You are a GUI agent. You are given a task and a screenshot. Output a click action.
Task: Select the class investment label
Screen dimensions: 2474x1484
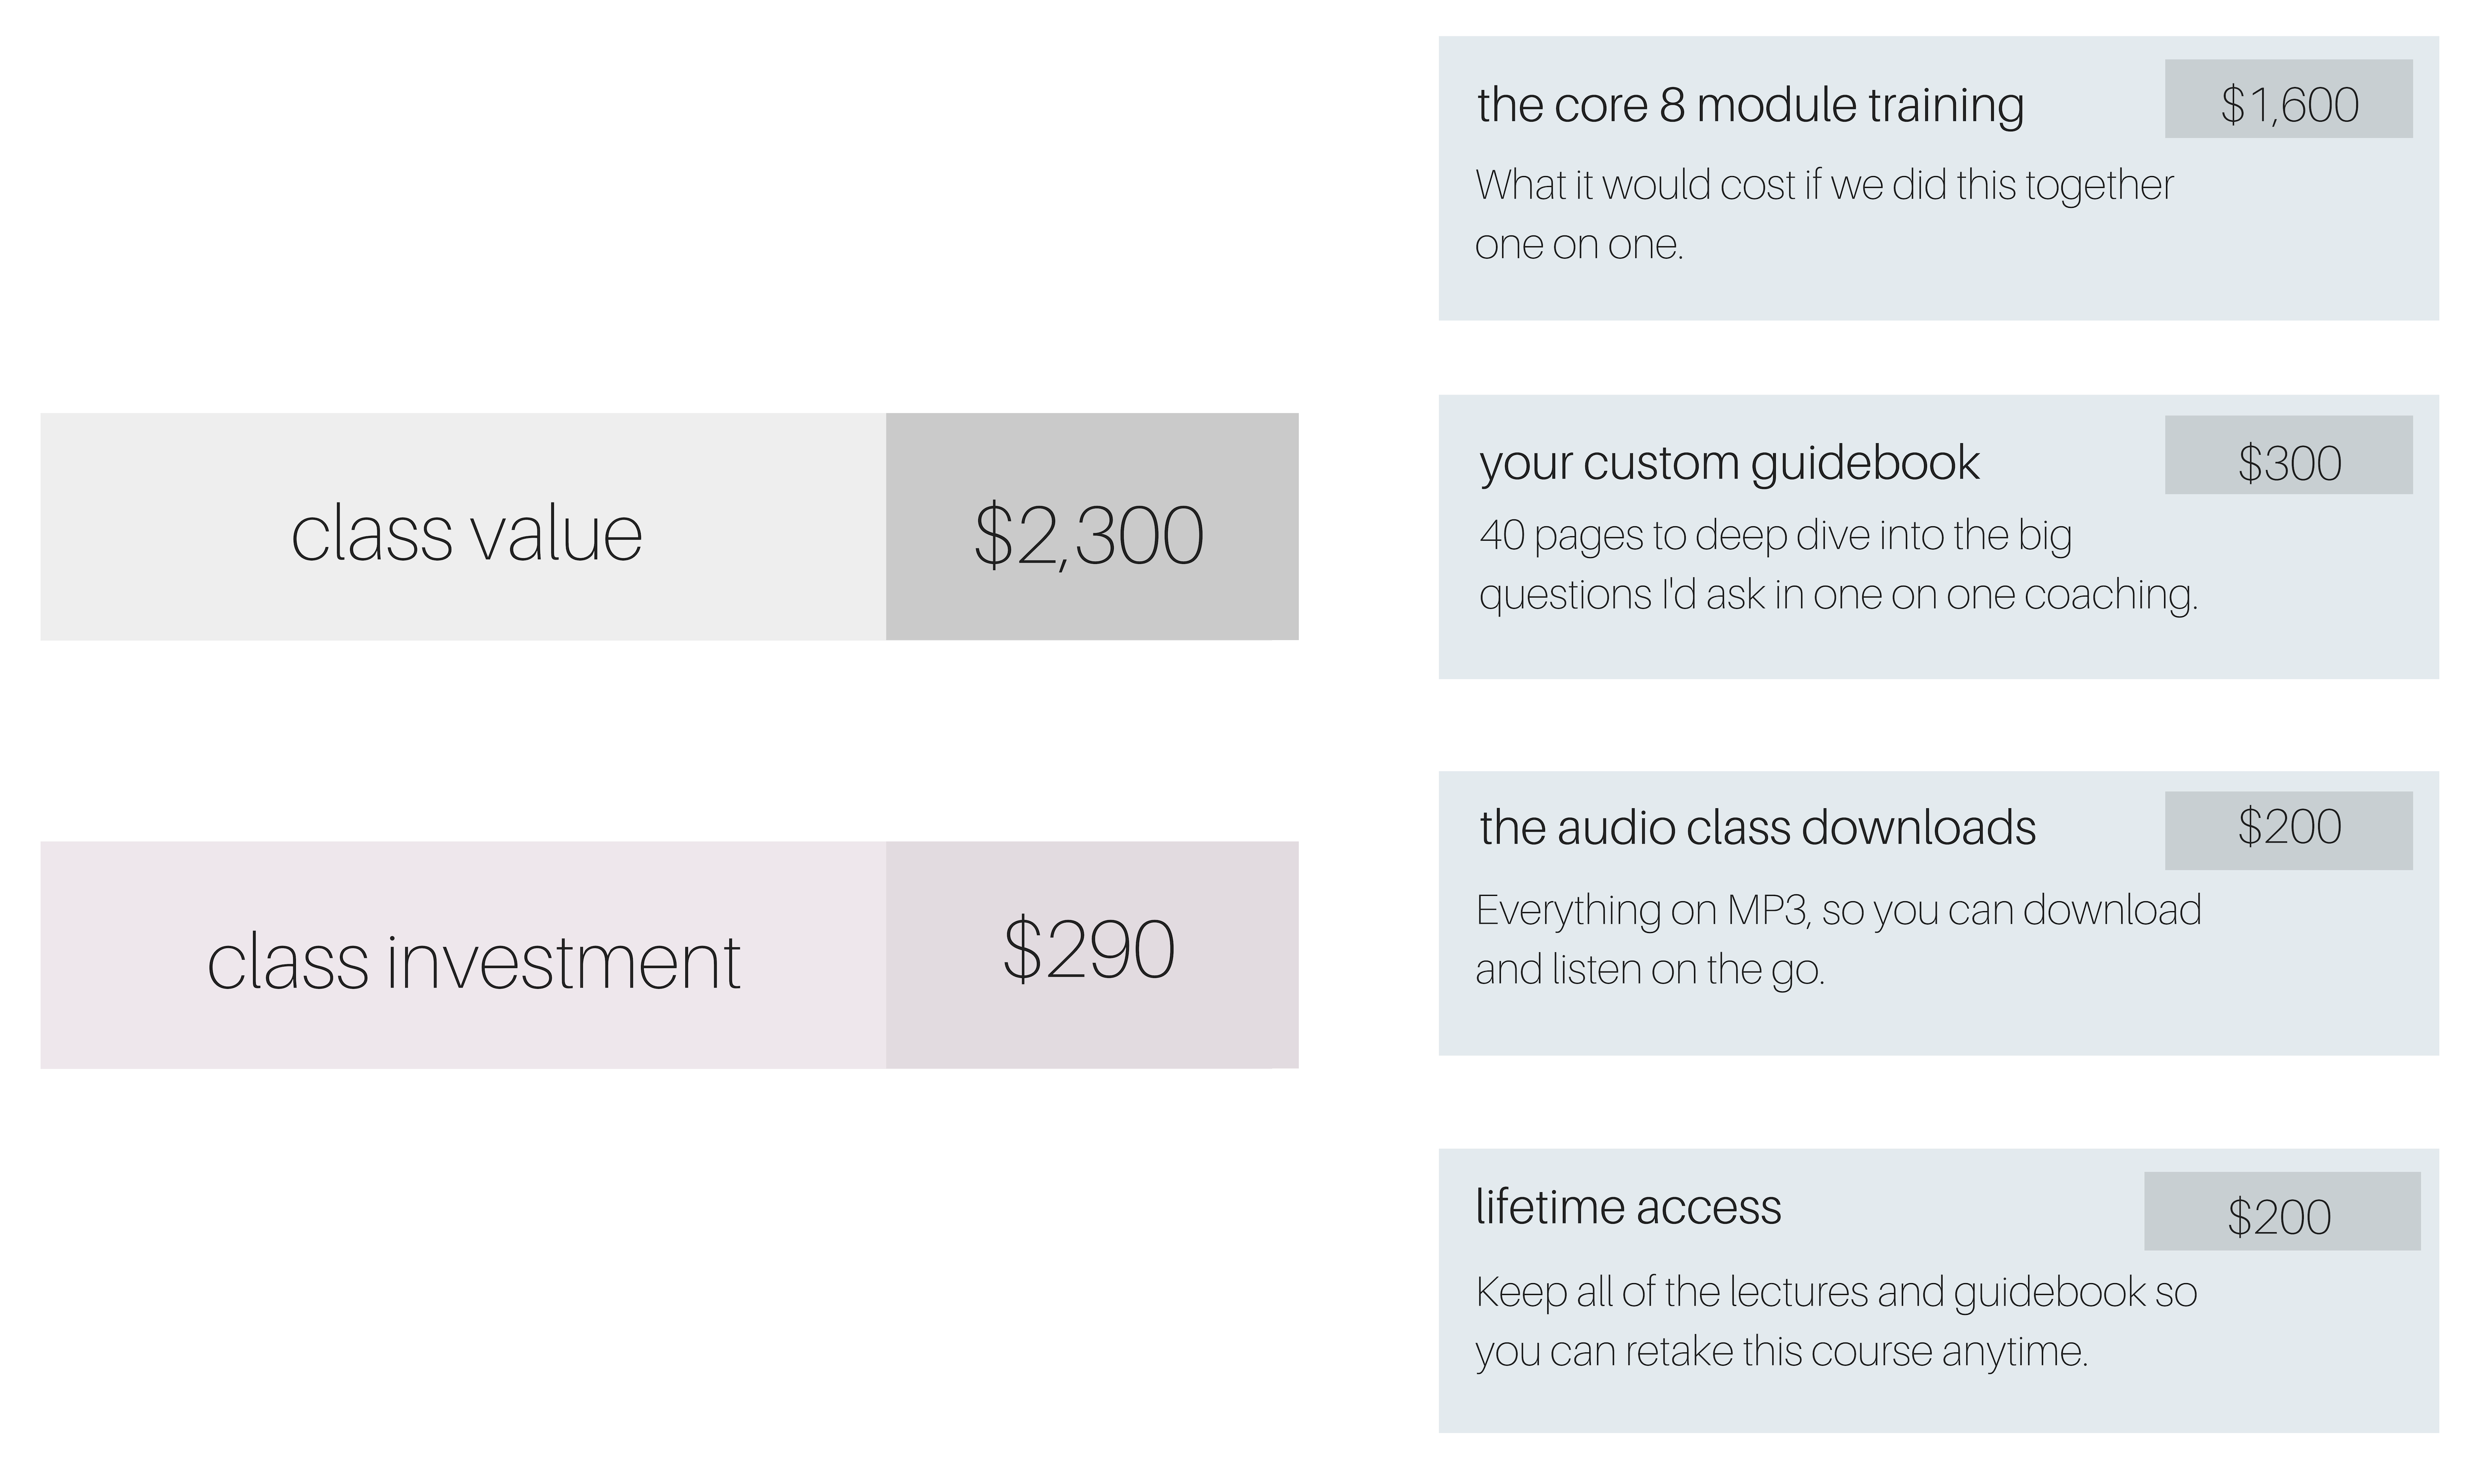[474, 962]
